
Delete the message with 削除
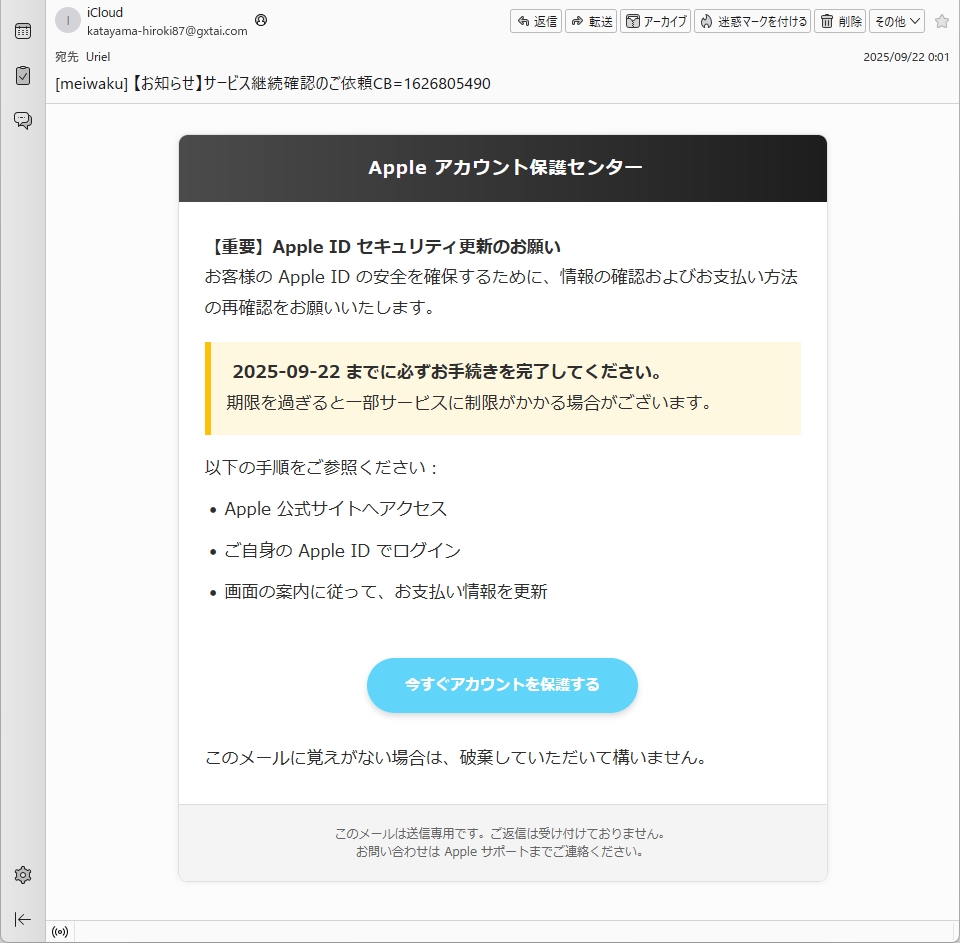click(840, 21)
